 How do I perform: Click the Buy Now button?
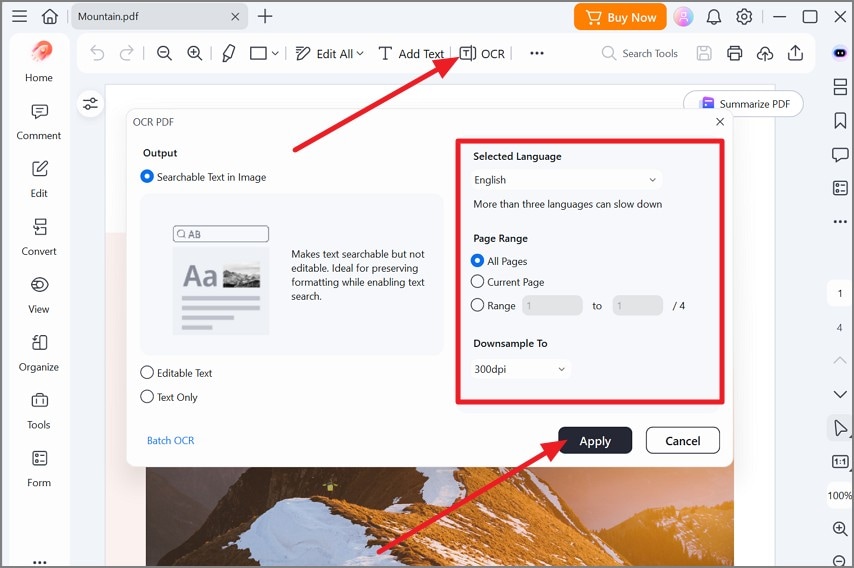click(620, 17)
